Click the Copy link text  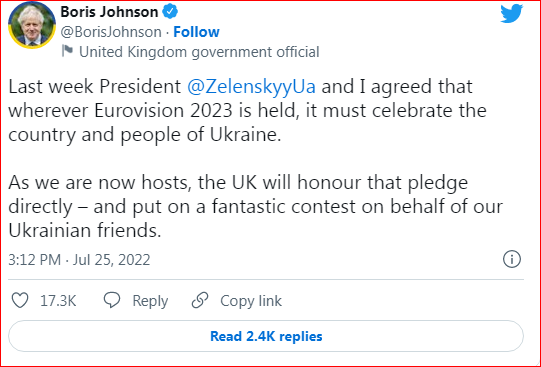251,301
